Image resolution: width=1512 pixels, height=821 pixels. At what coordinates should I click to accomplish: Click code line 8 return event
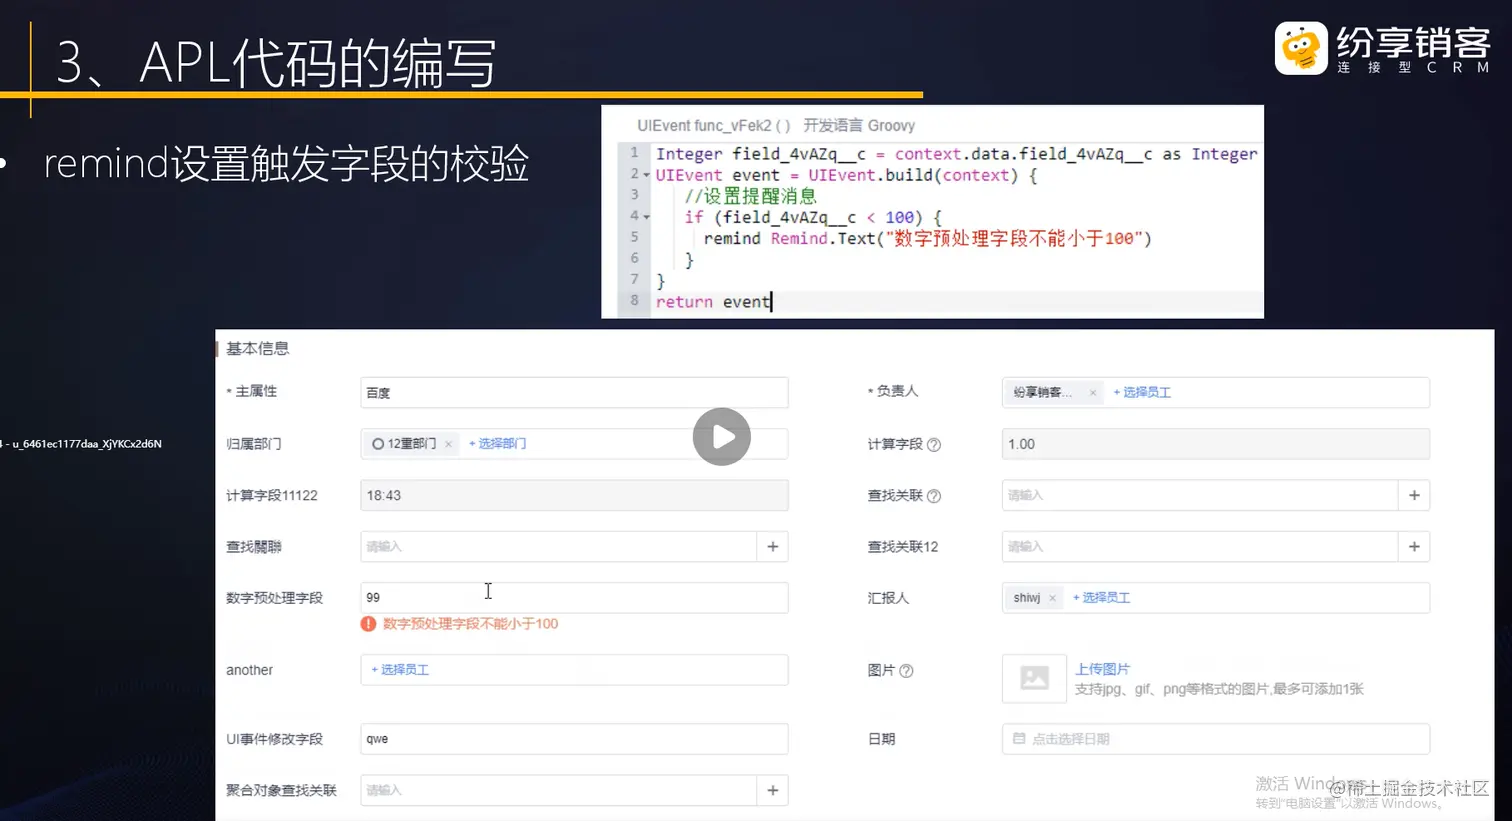click(713, 302)
